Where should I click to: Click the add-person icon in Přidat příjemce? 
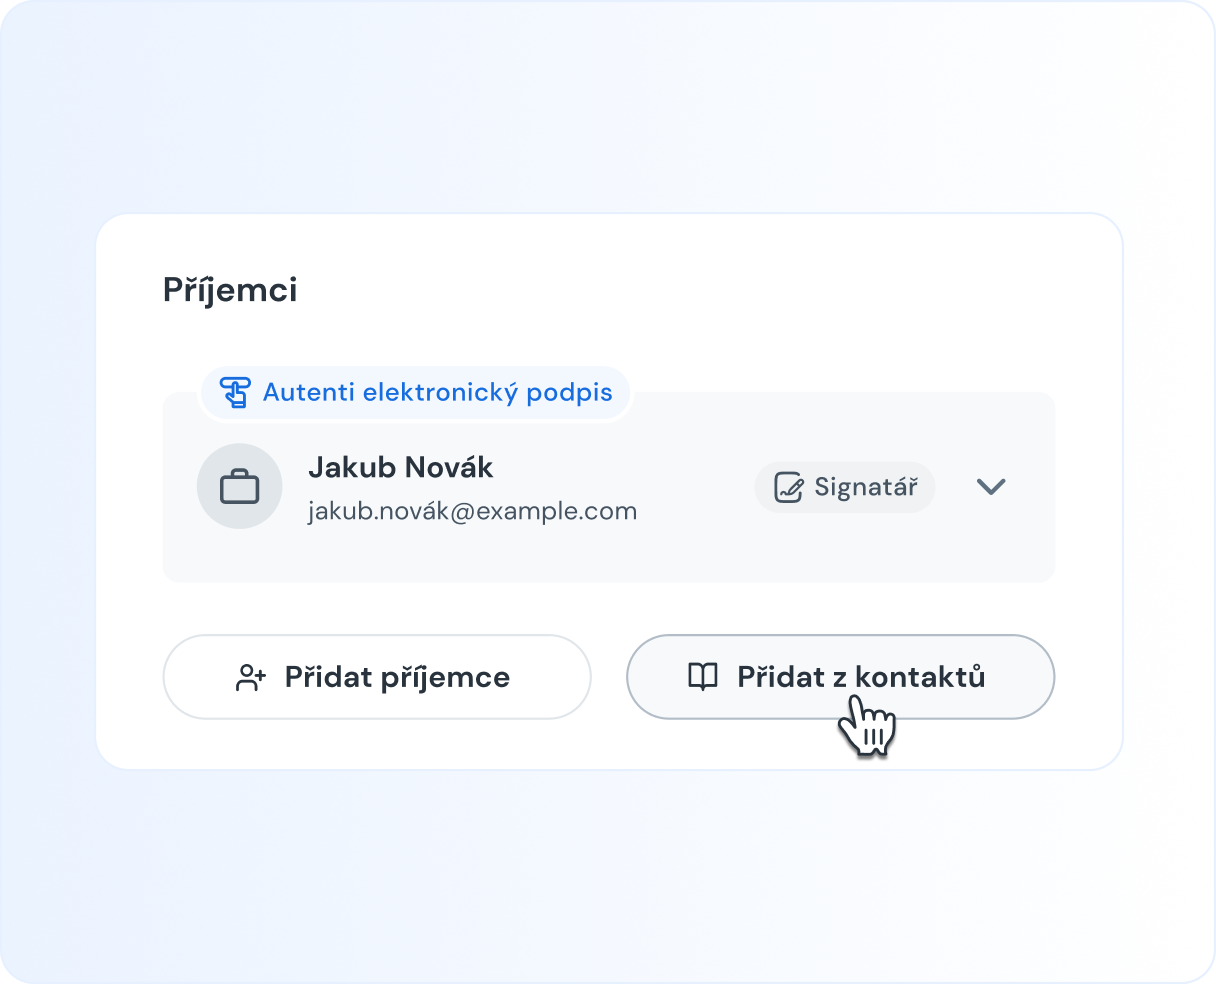click(250, 678)
